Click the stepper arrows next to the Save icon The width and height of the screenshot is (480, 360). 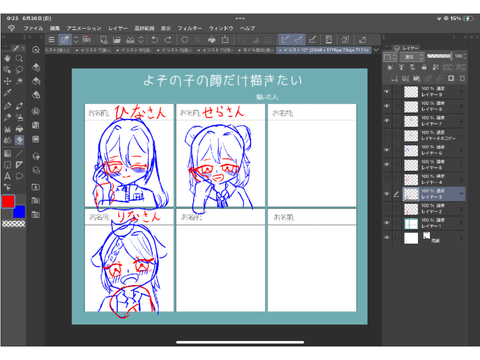(141, 40)
